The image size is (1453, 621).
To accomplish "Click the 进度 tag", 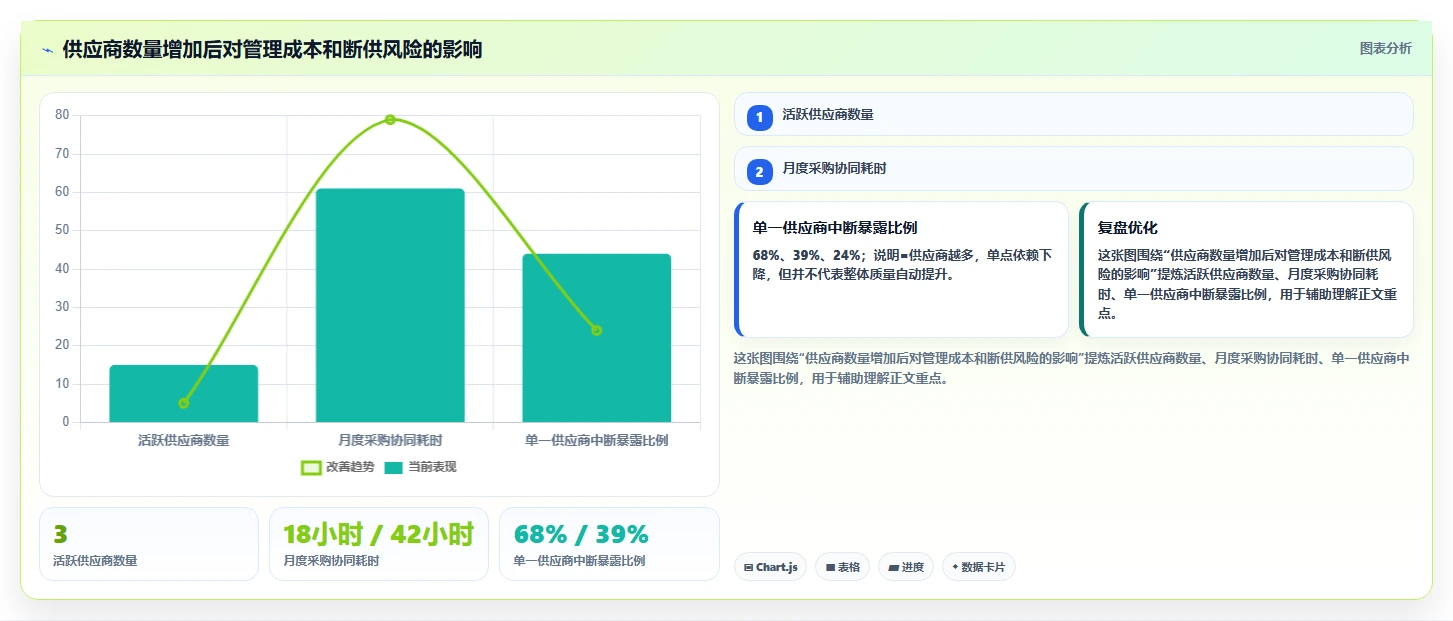I will pyautogui.click(x=906, y=567).
